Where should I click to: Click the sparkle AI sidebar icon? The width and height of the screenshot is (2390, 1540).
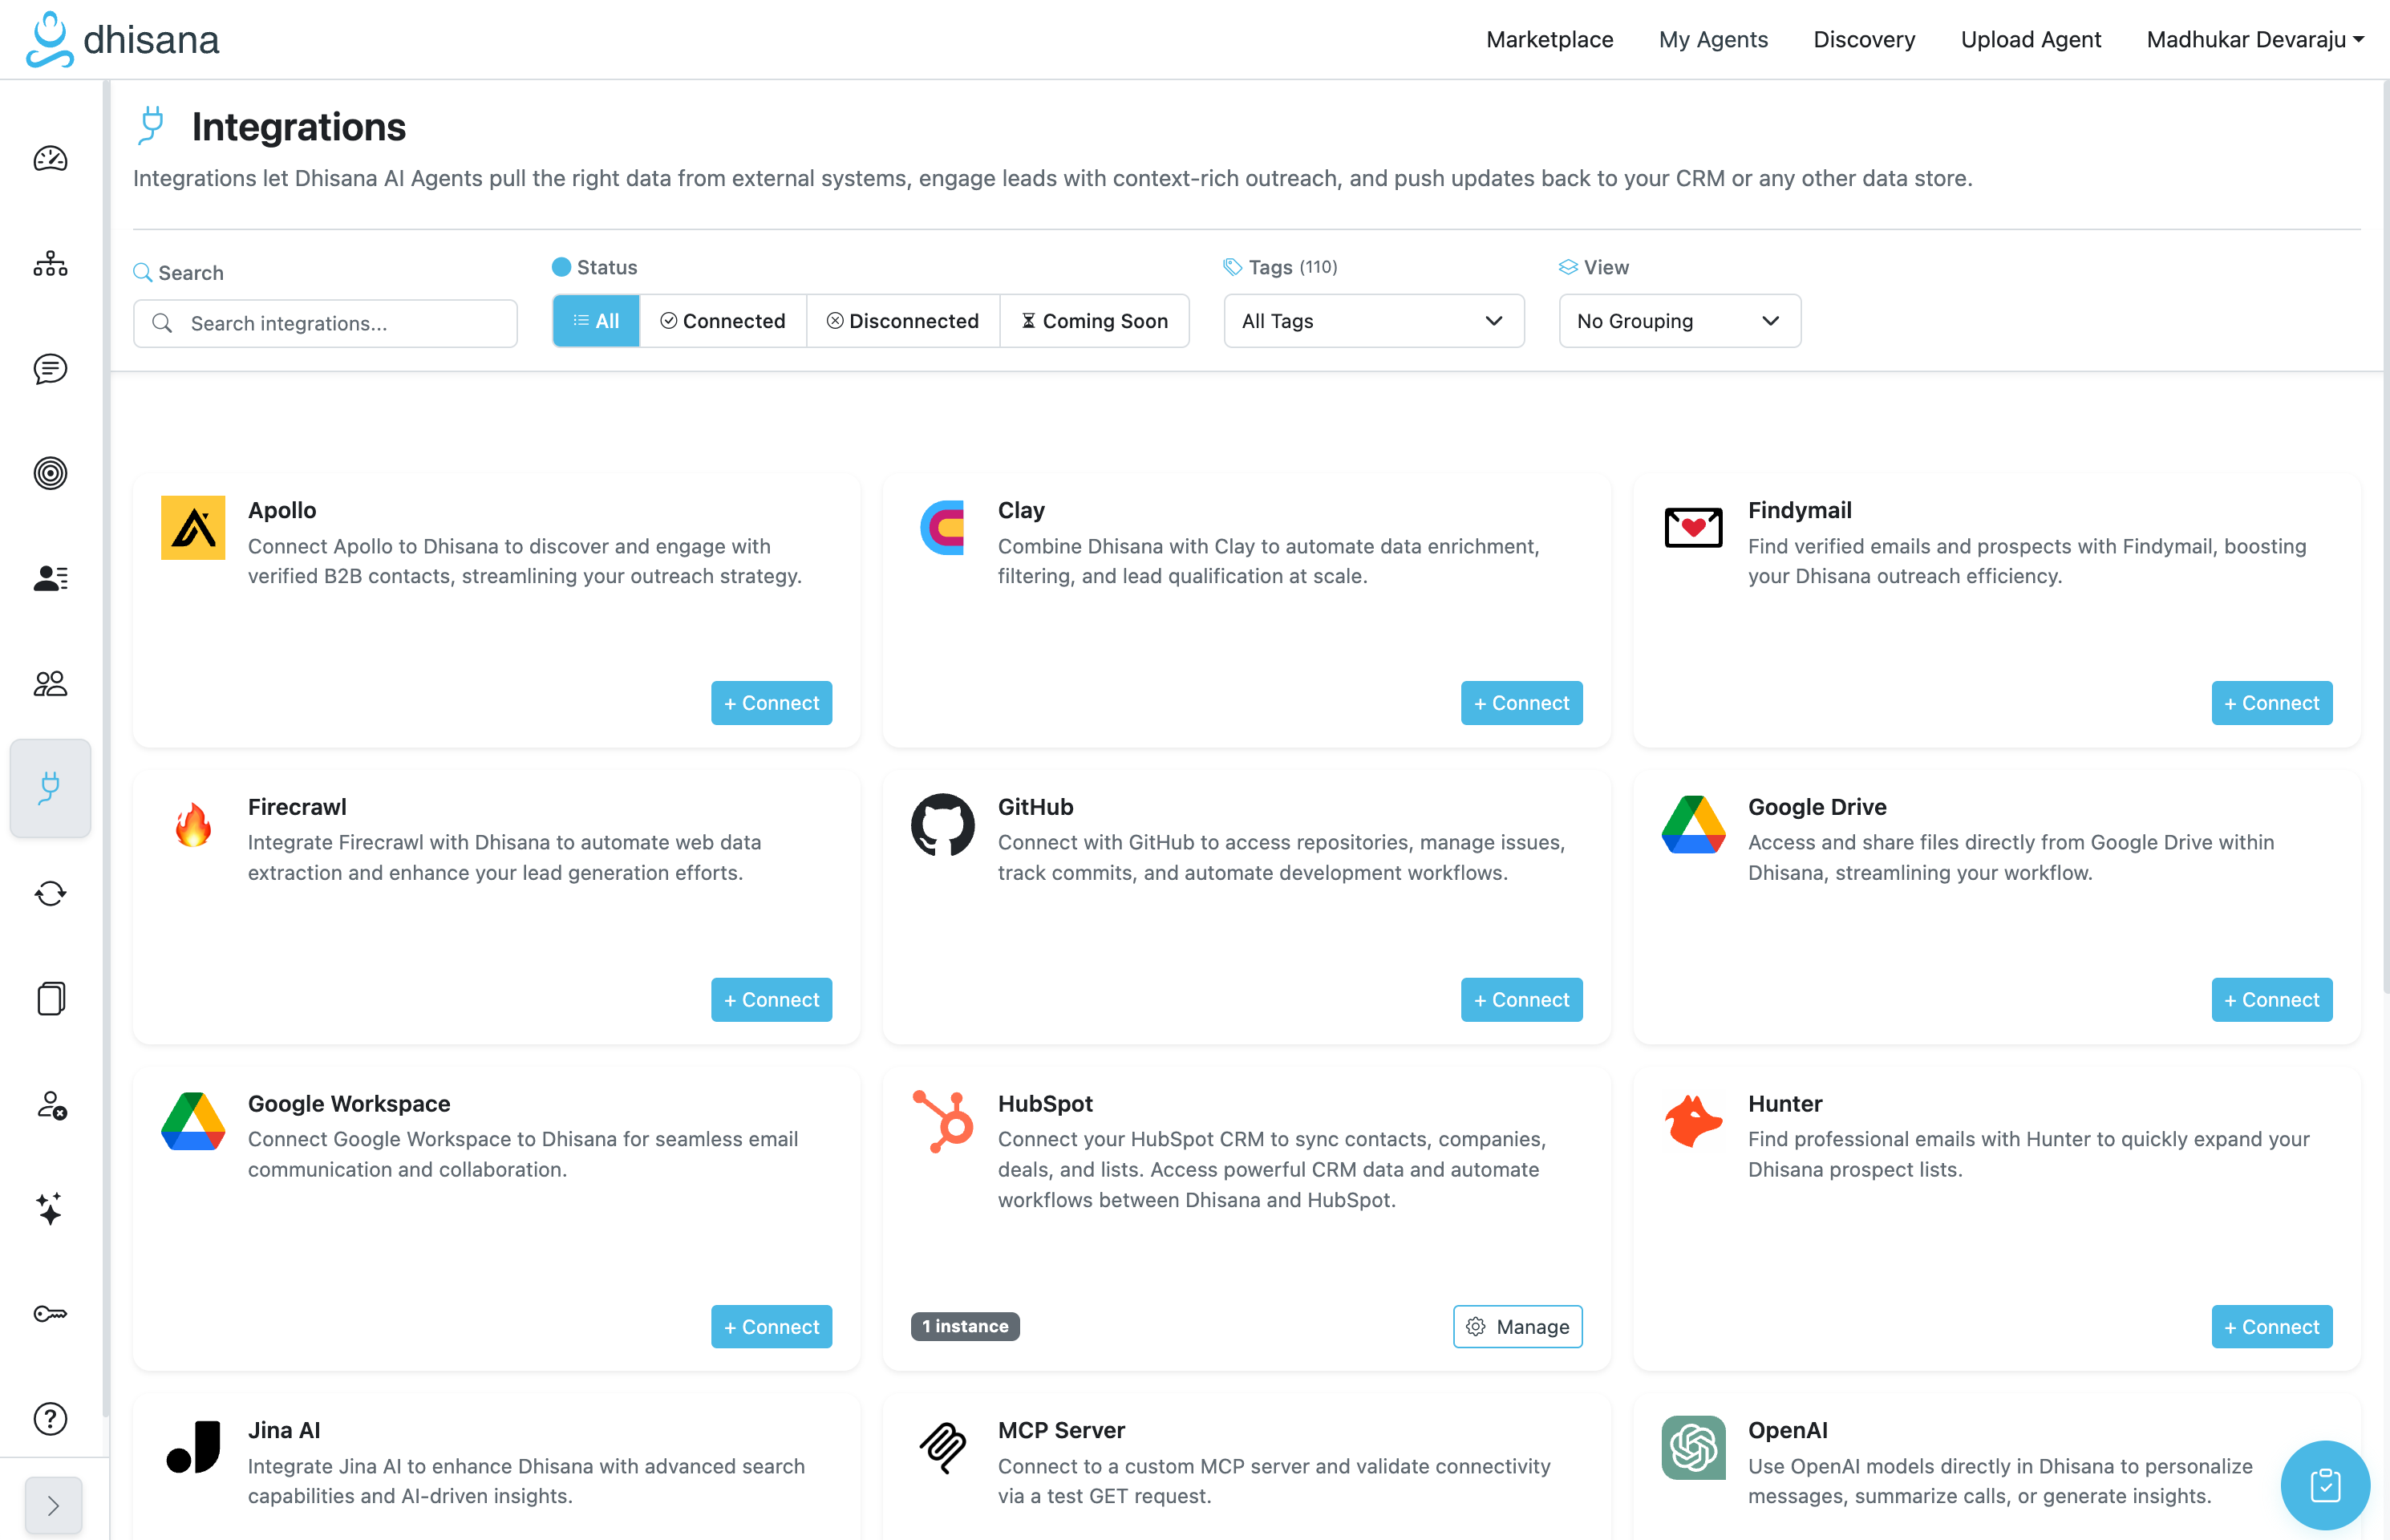coord(50,1209)
